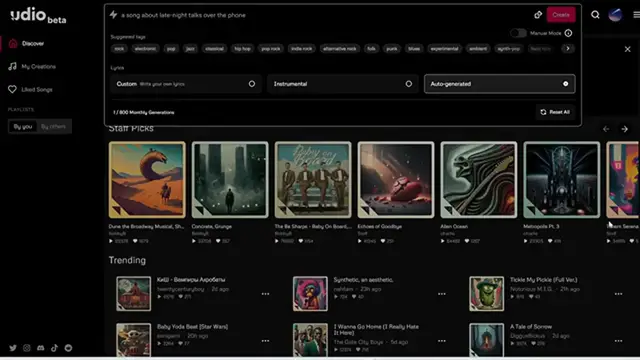Open udio Reddit icon

(x=68, y=348)
